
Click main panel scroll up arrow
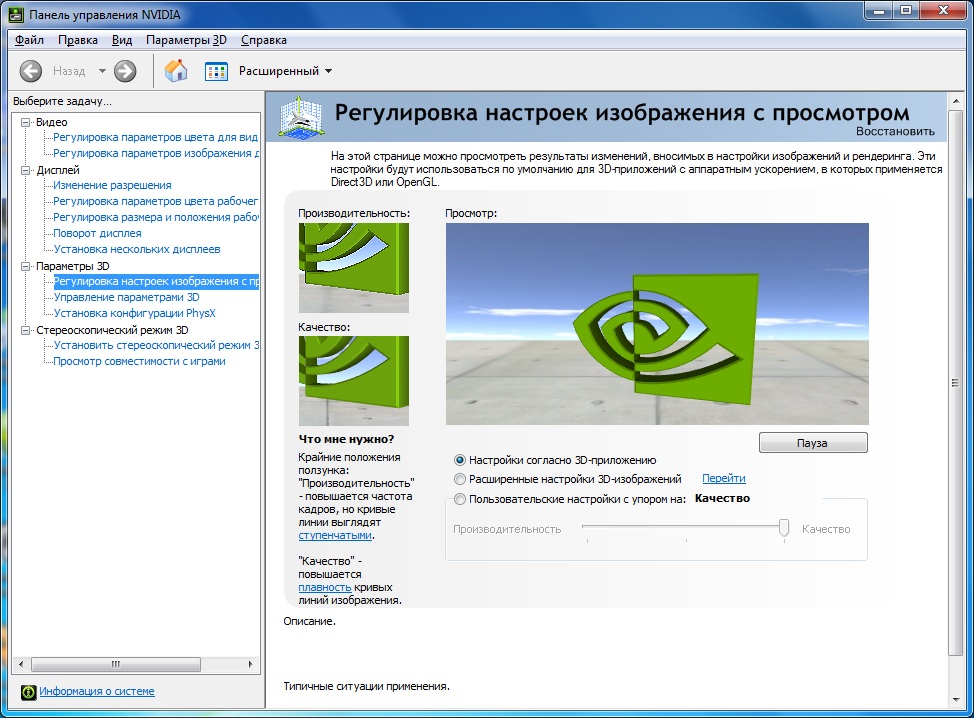(x=955, y=100)
